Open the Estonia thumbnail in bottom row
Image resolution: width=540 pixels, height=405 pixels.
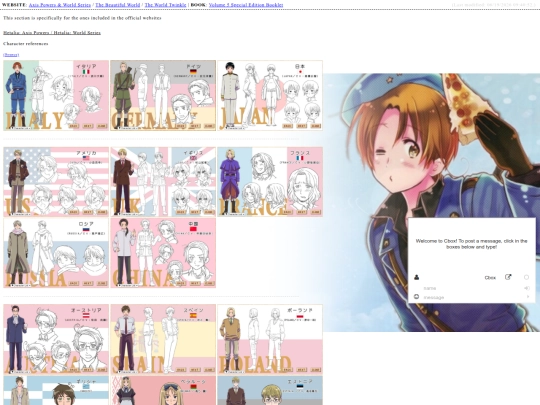(x=270, y=391)
